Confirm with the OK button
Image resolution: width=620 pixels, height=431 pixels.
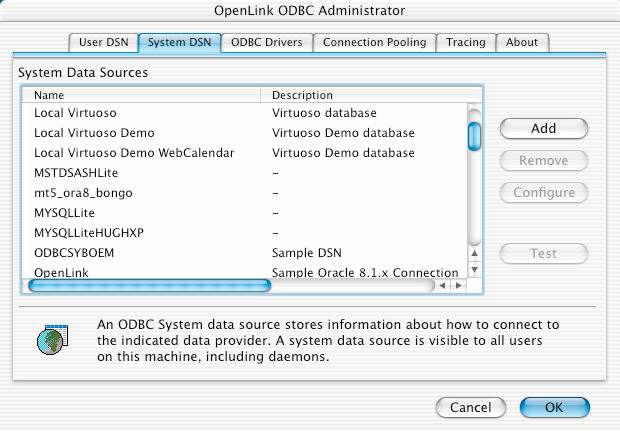point(554,407)
